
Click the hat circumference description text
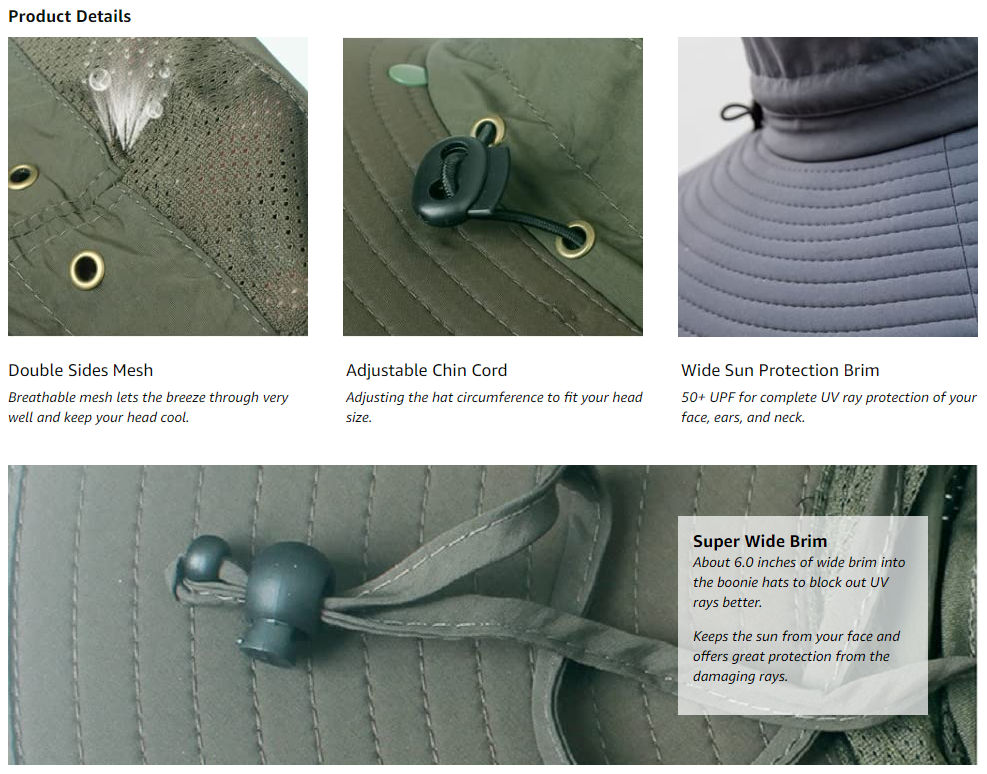coord(494,407)
